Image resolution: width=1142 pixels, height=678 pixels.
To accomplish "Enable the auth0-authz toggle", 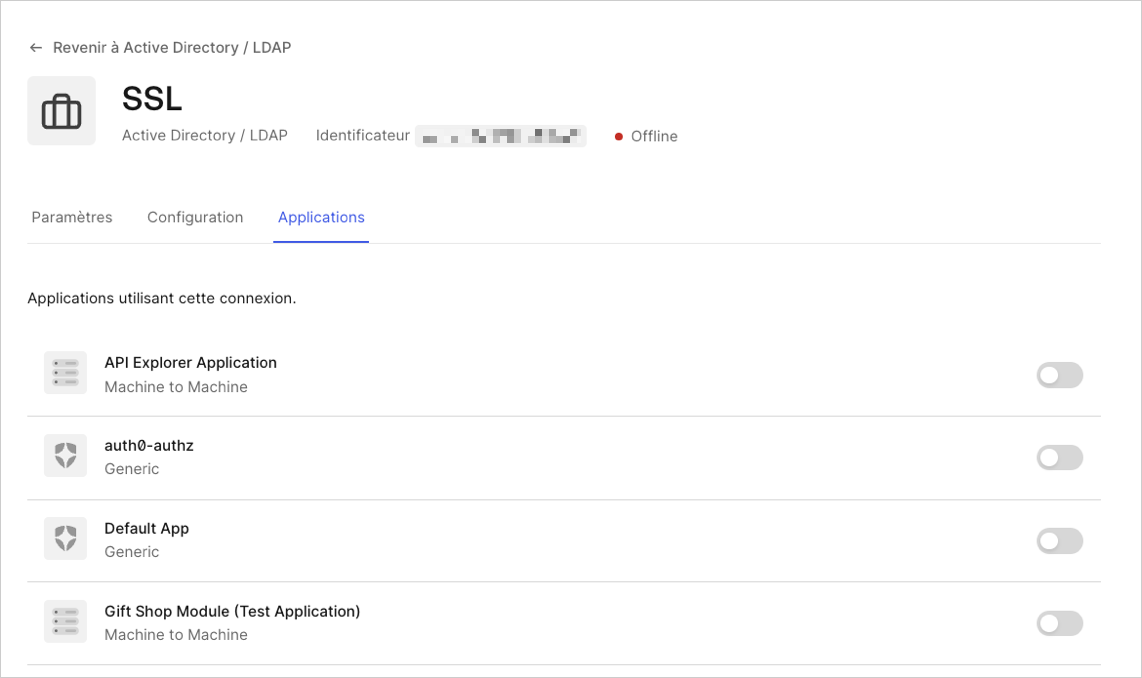I will click(1059, 457).
